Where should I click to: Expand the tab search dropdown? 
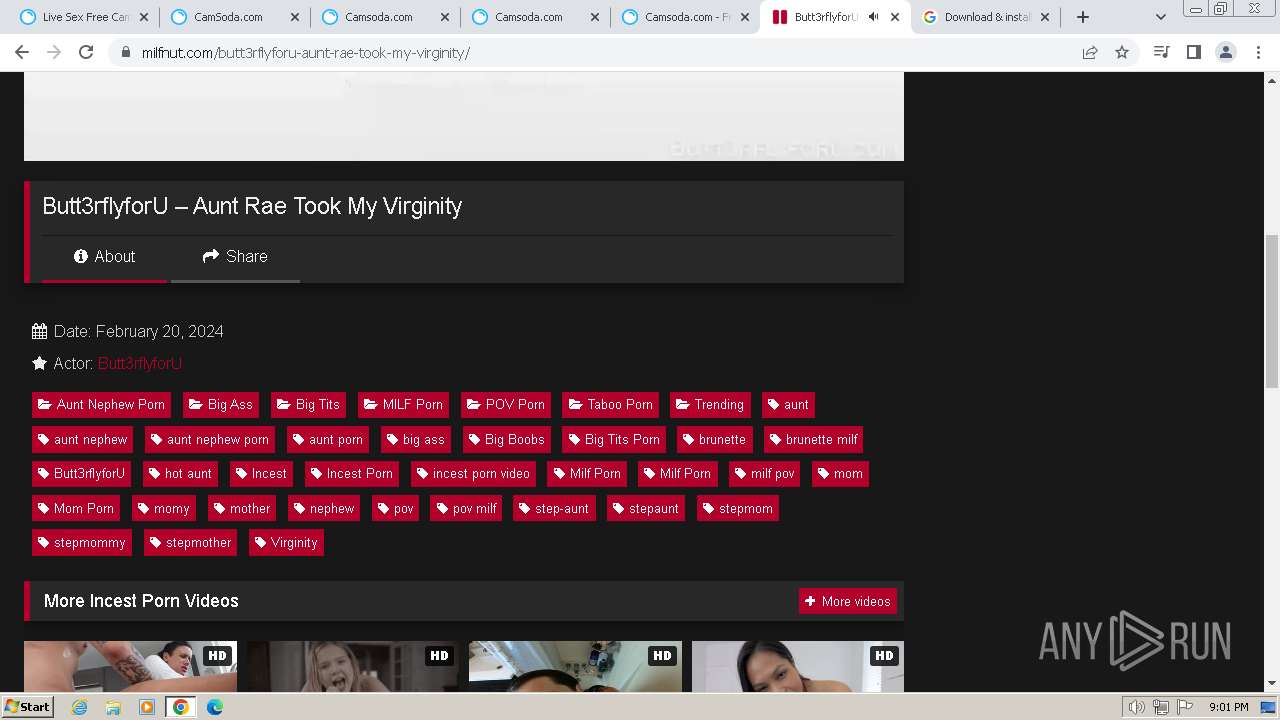point(1161,17)
